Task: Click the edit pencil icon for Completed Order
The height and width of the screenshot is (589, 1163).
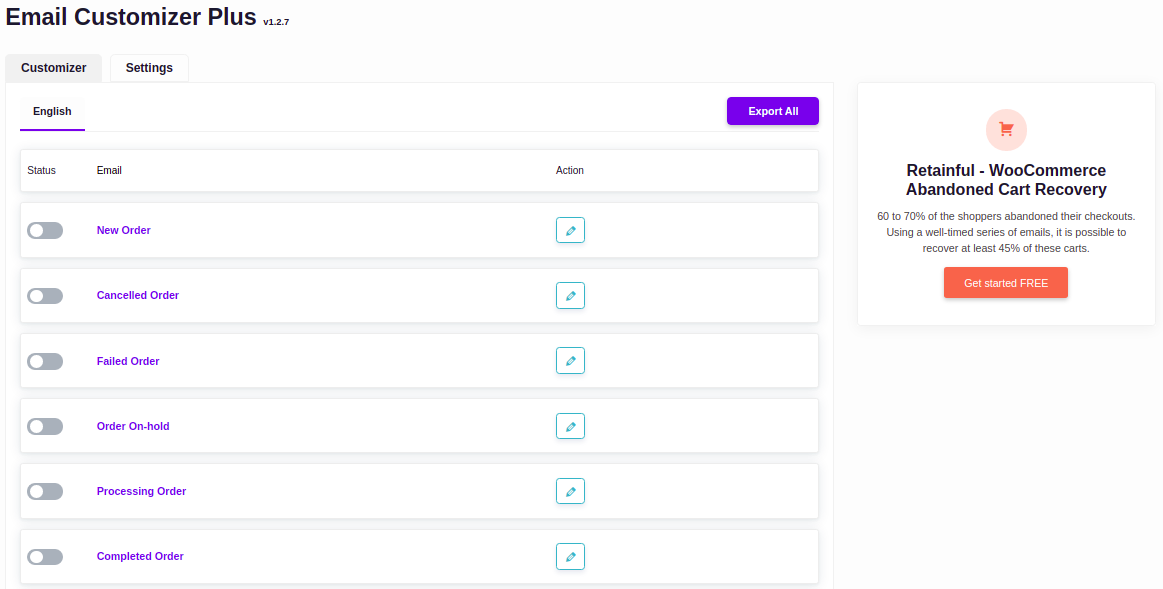Action: [570, 556]
